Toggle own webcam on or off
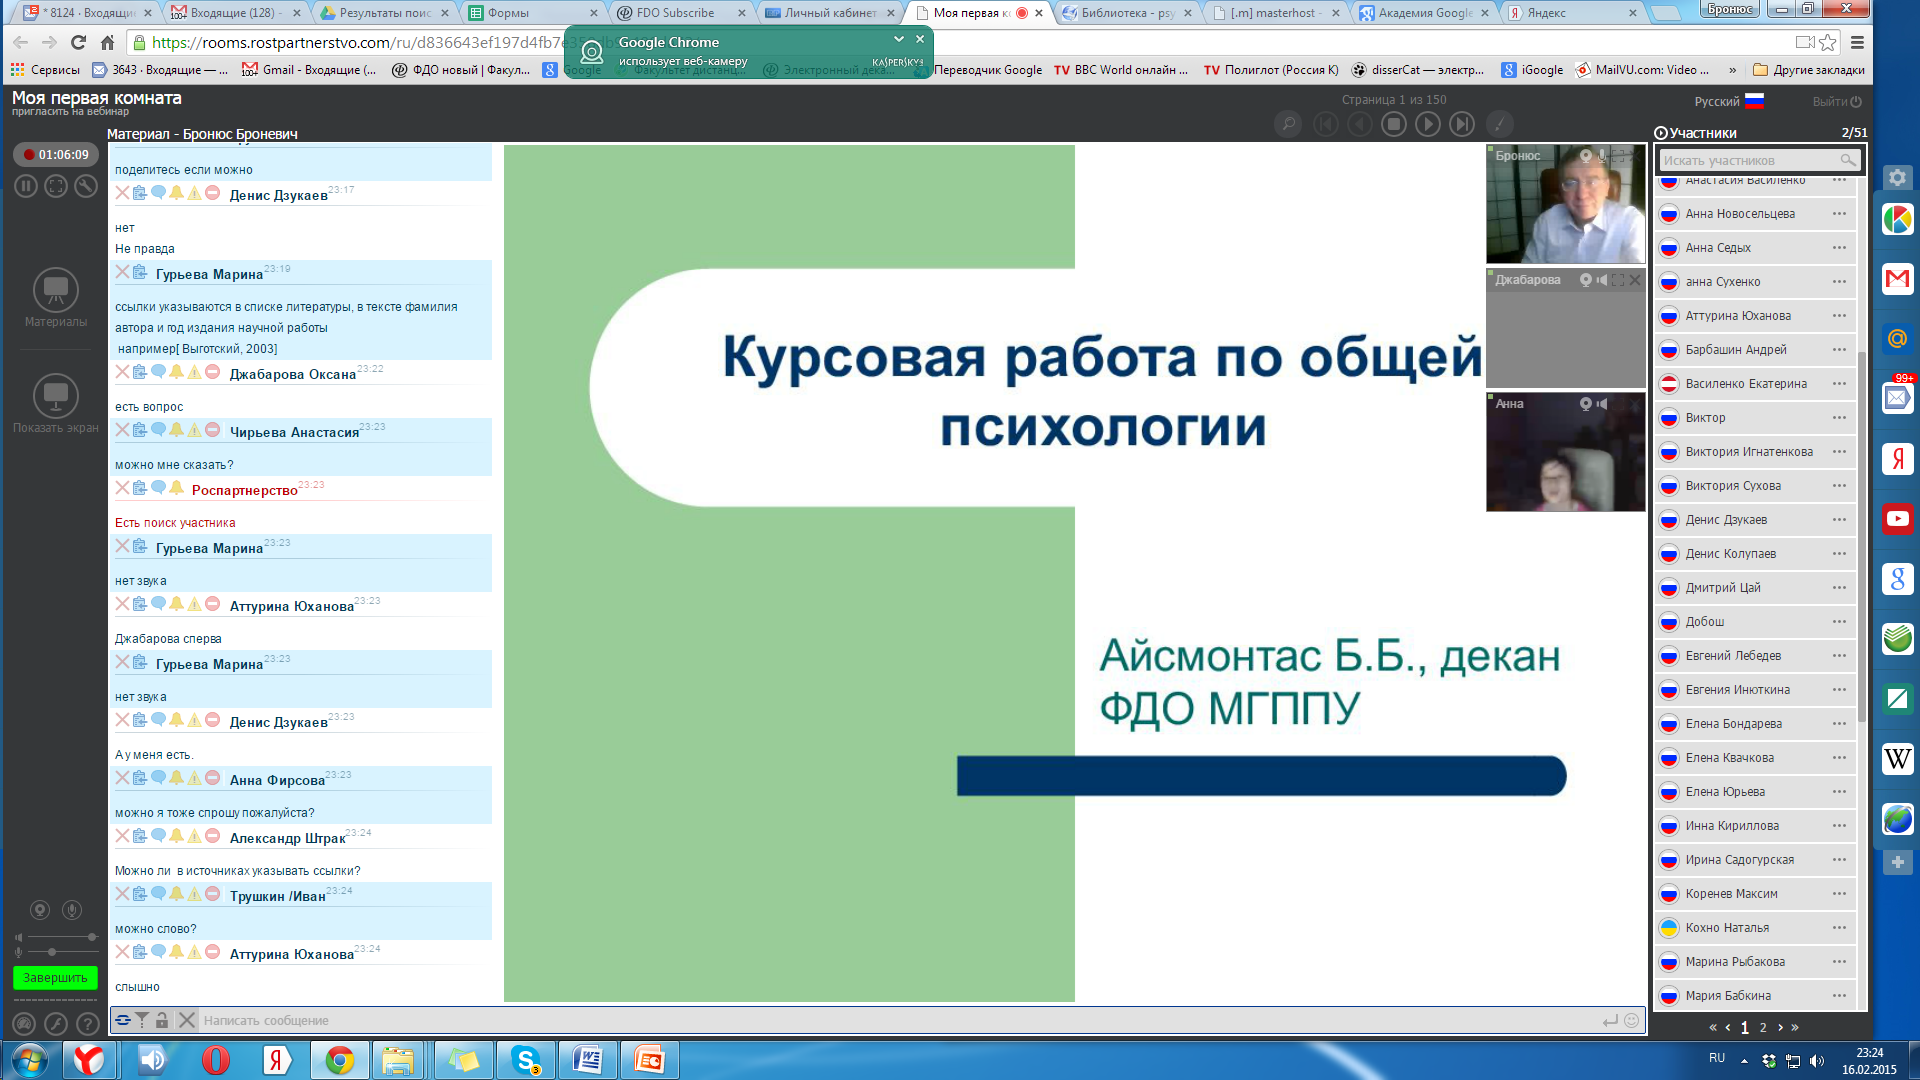This screenshot has height=1080, width=1920. [40, 910]
